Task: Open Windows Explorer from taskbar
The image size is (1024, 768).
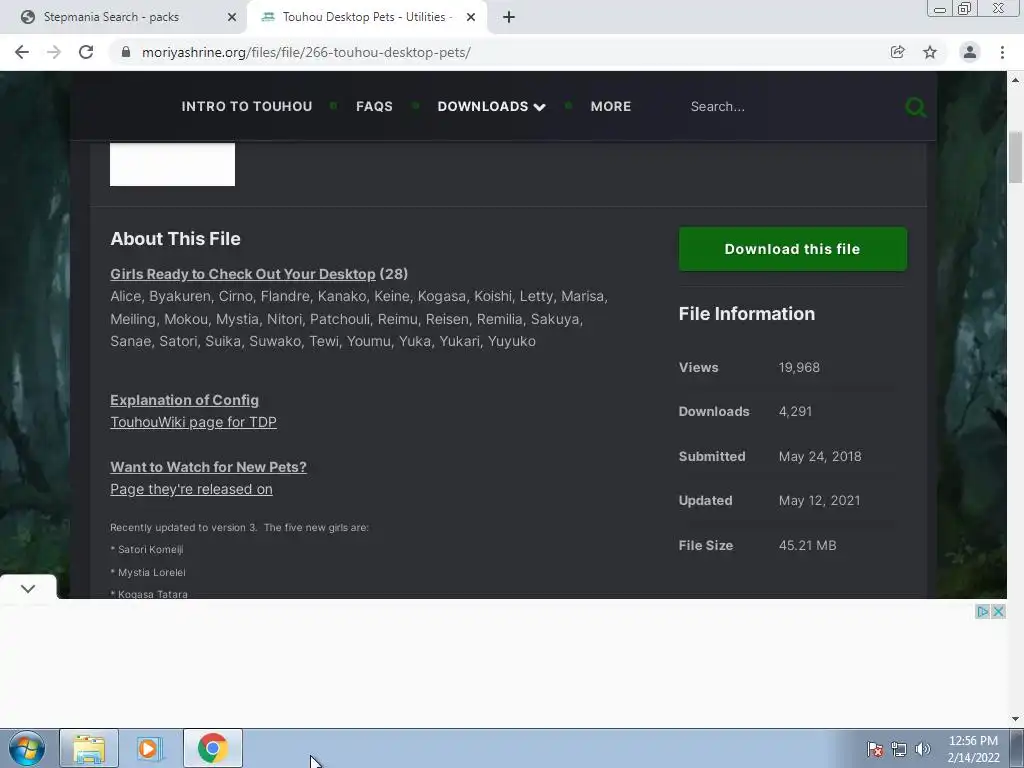Action: [x=89, y=748]
